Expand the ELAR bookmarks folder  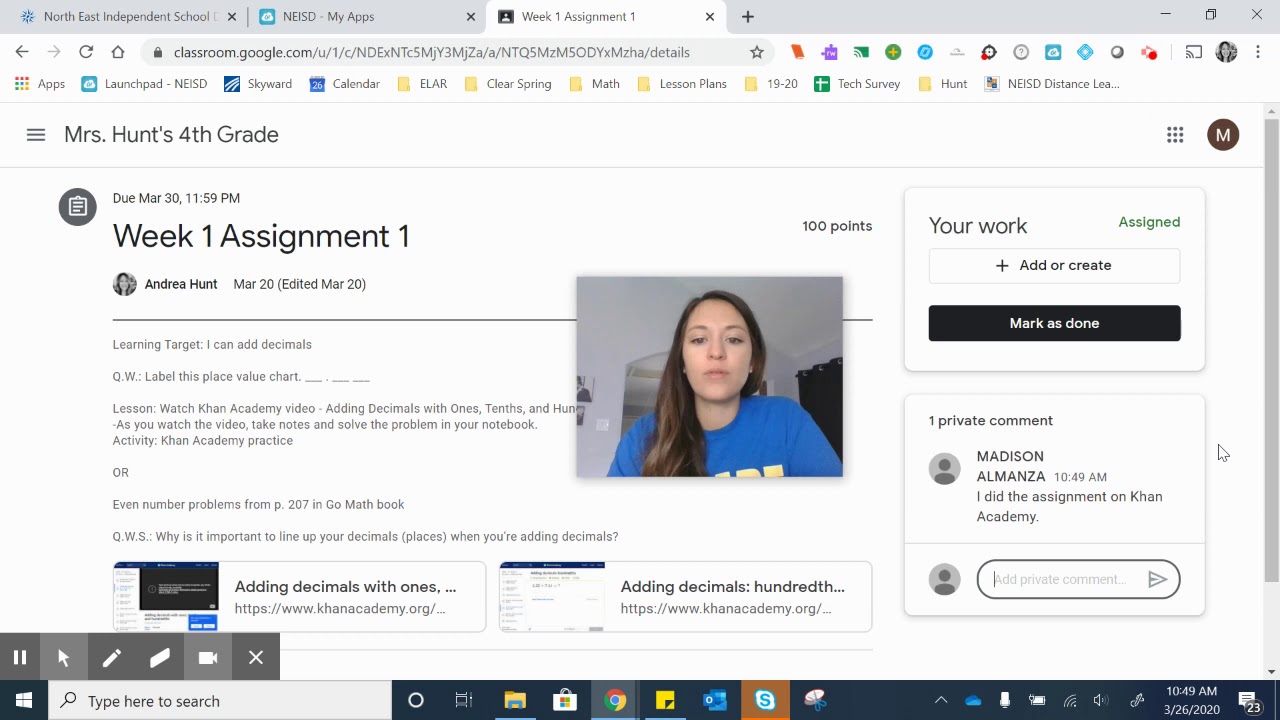pyautogui.click(x=422, y=84)
